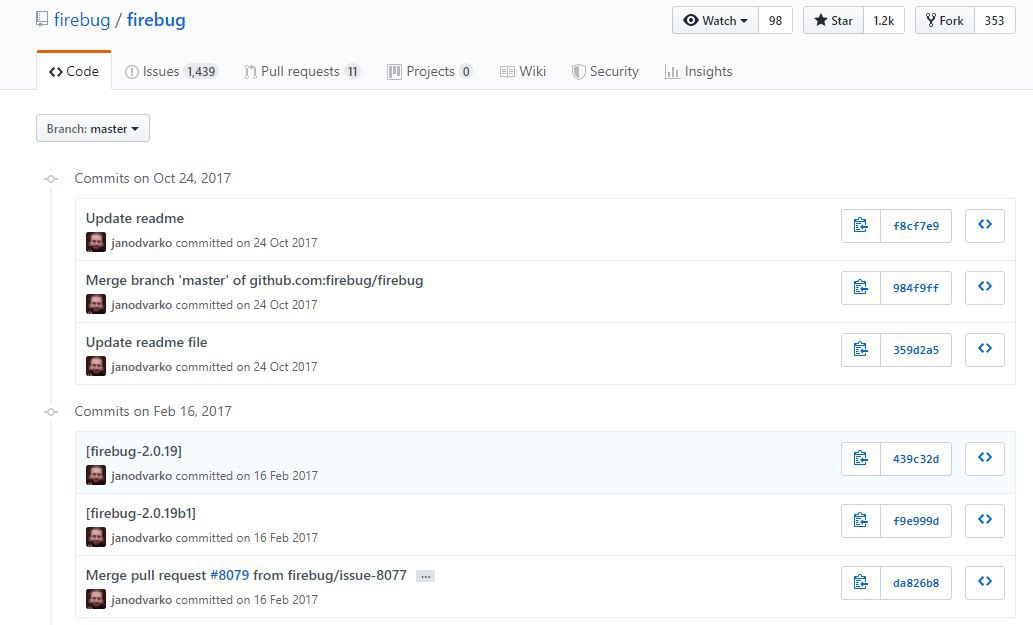Copy full SHA for commit f9e999d
Screen dimensions: 1033x625
pos(860,521)
